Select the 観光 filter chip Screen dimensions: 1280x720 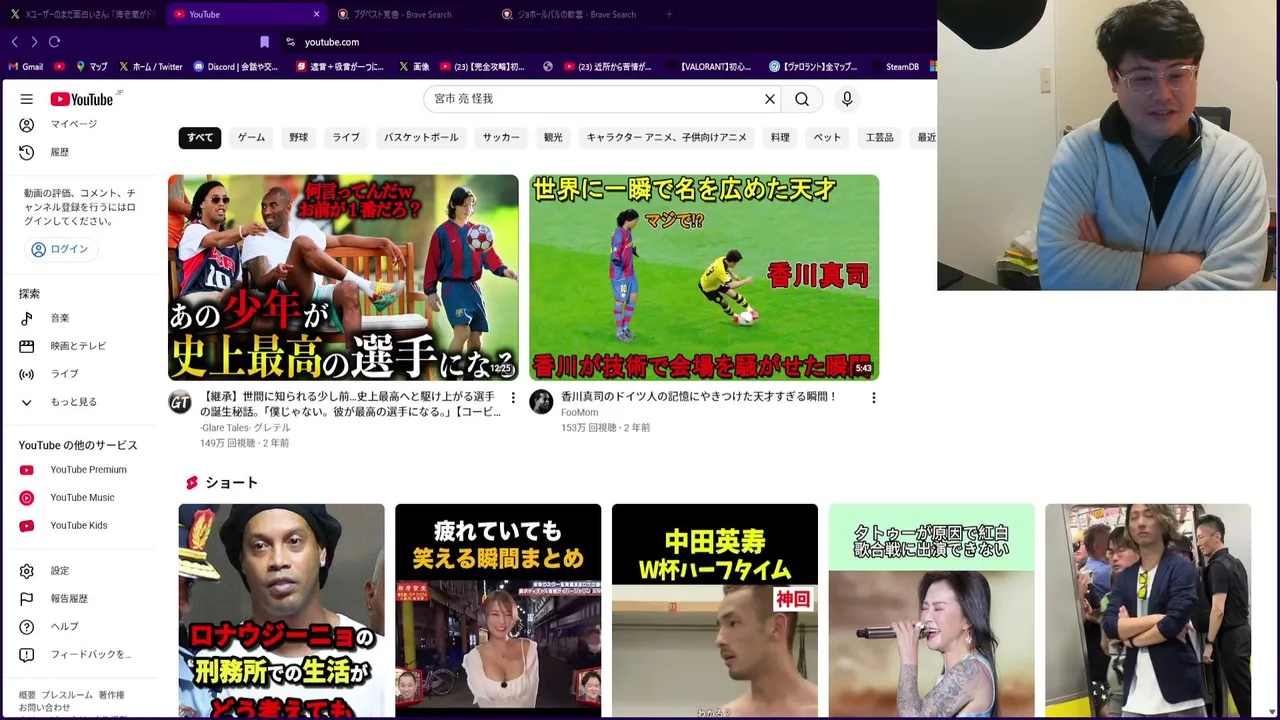(x=553, y=137)
